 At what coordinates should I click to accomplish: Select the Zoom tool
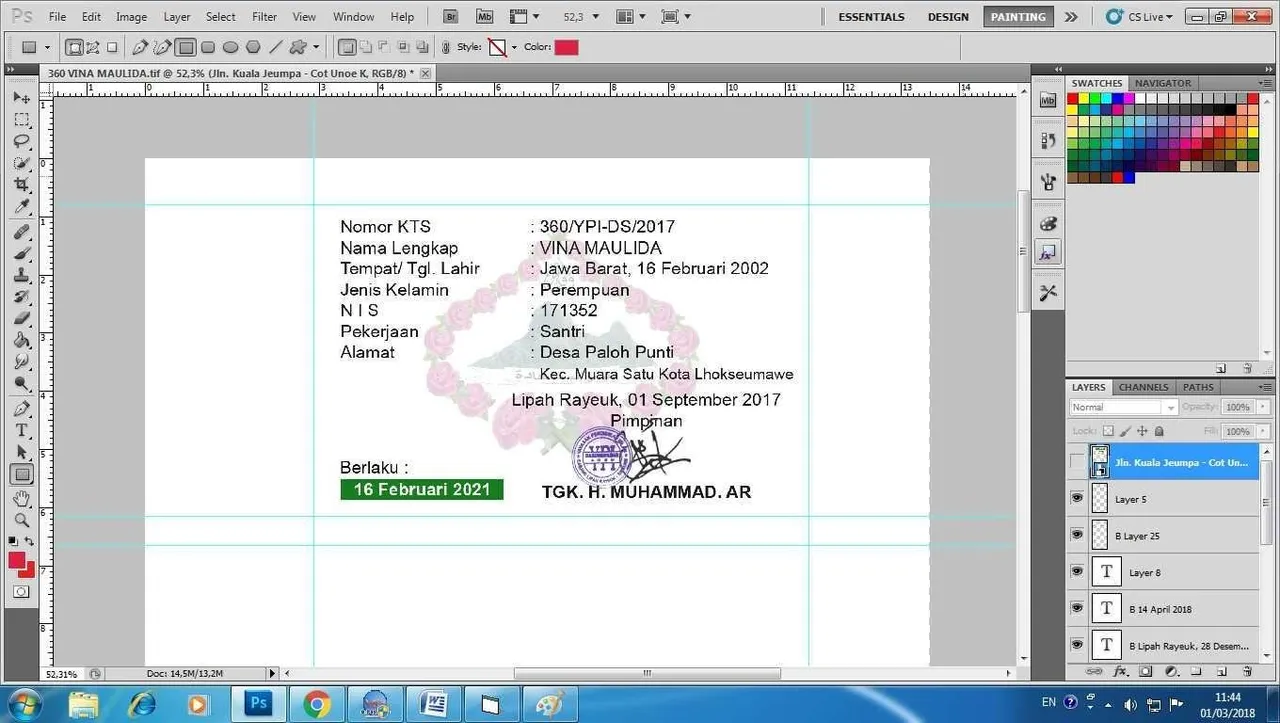pyautogui.click(x=21, y=520)
